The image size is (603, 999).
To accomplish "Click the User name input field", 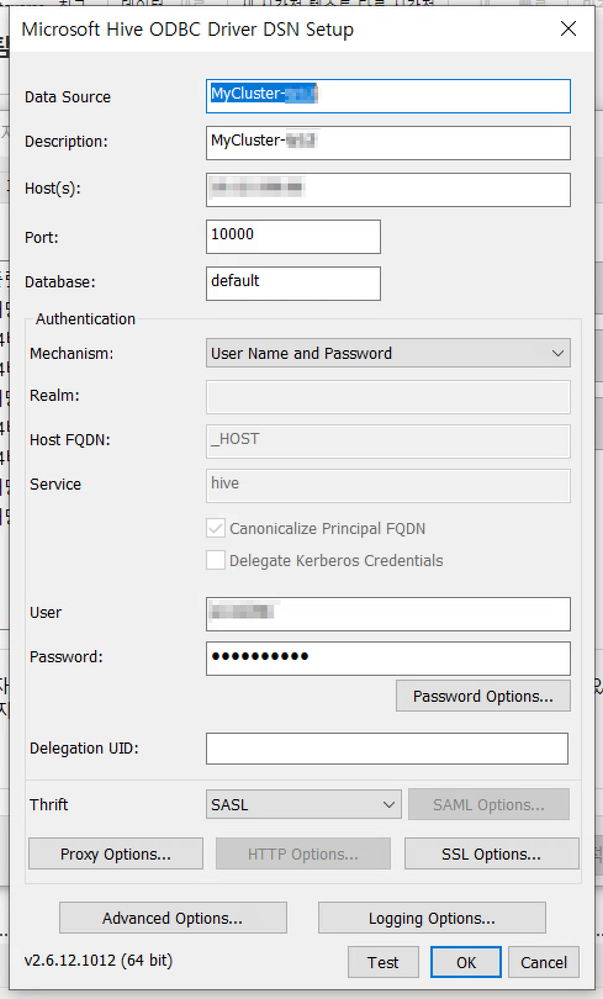I will click(x=388, y=614).
